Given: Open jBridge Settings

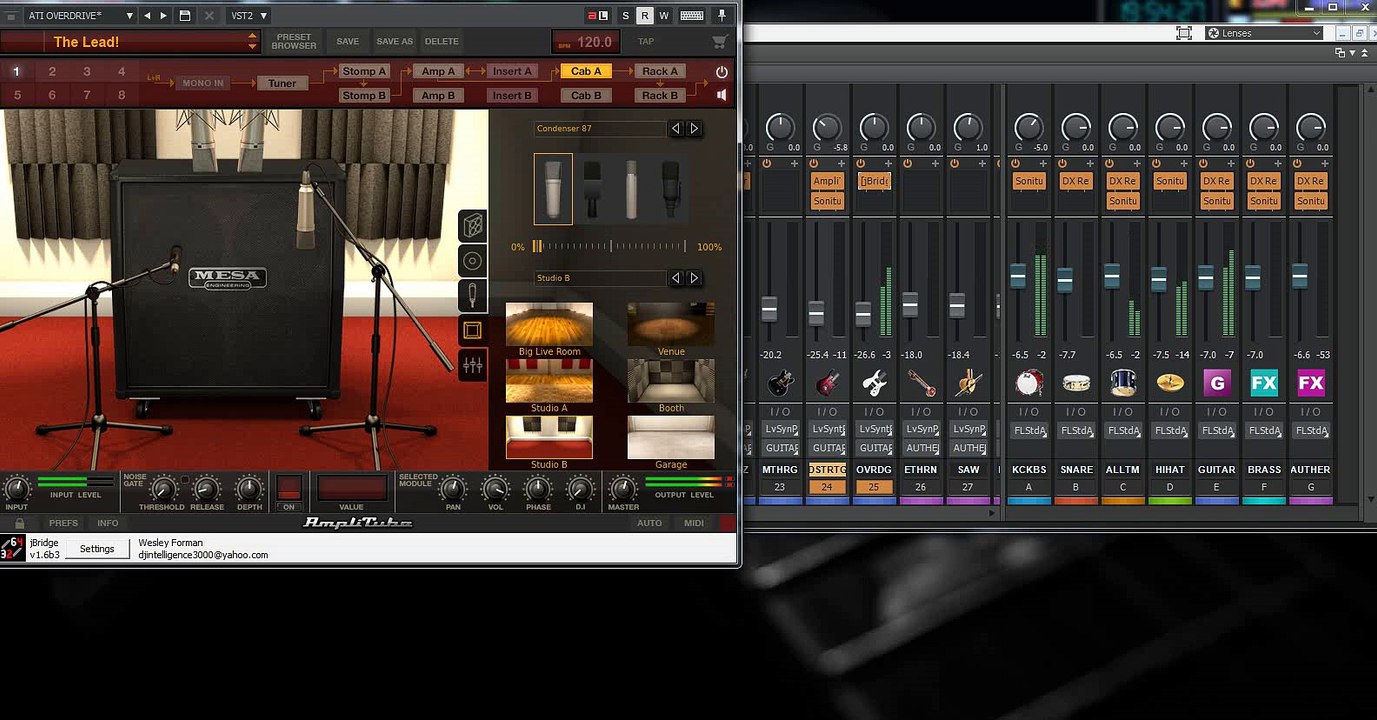Looking at the screenshot, I should tap(97, 549).
